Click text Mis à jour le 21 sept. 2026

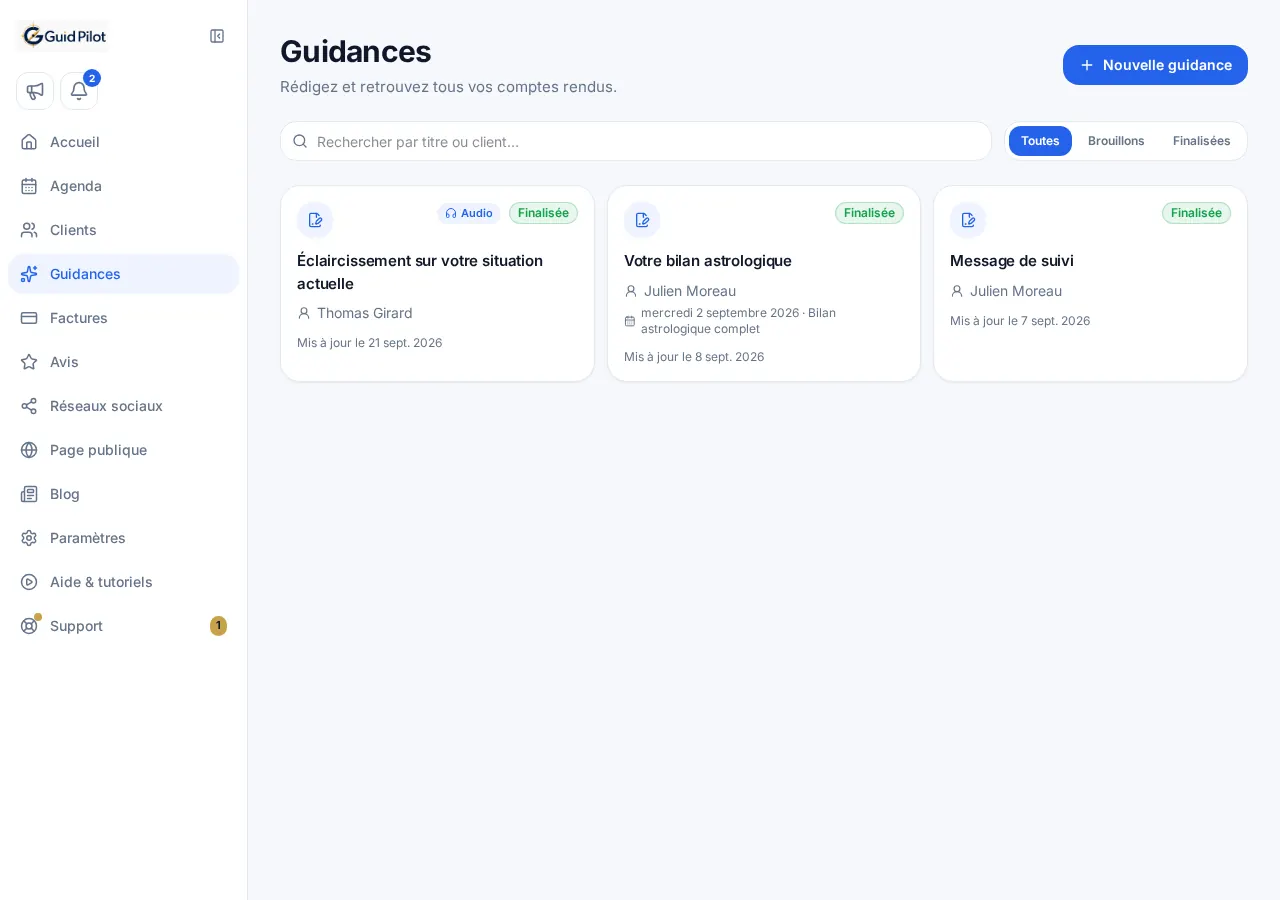(x=370, y=343)
